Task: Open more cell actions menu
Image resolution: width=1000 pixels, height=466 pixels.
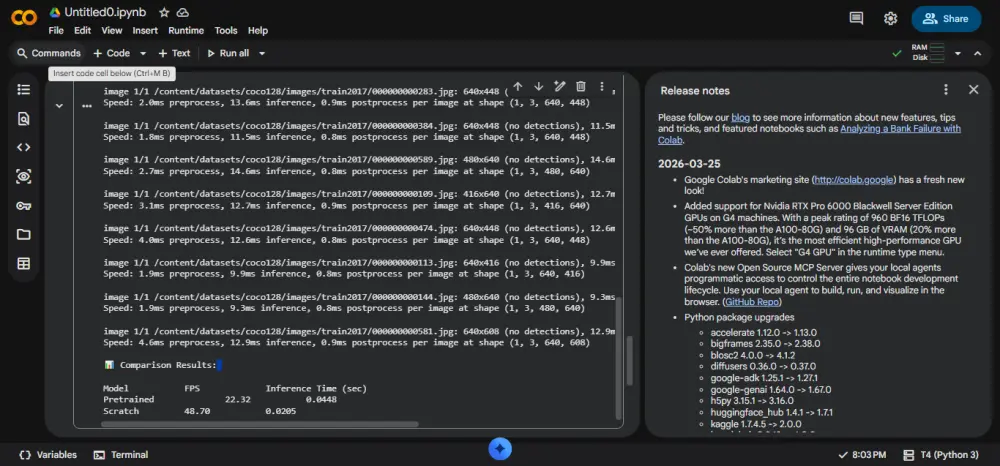Action: (x=601, y=86)
